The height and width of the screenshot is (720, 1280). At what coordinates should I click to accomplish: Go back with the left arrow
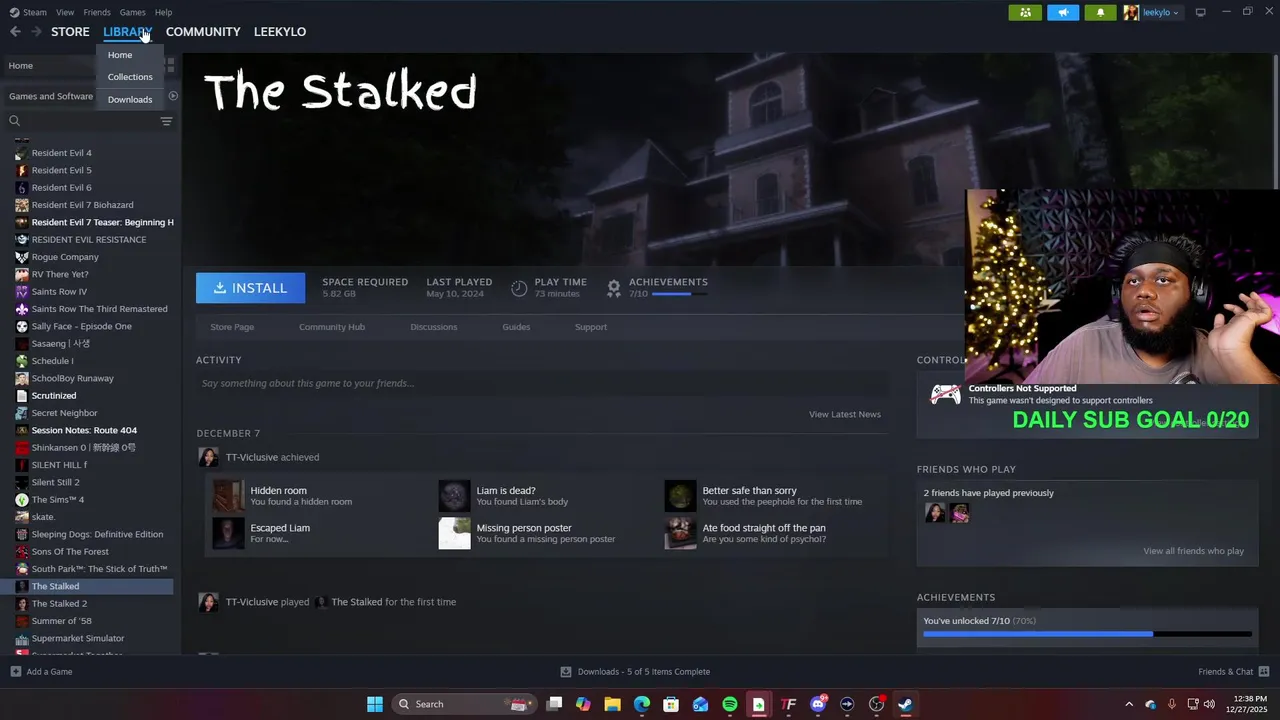point(15,32)
